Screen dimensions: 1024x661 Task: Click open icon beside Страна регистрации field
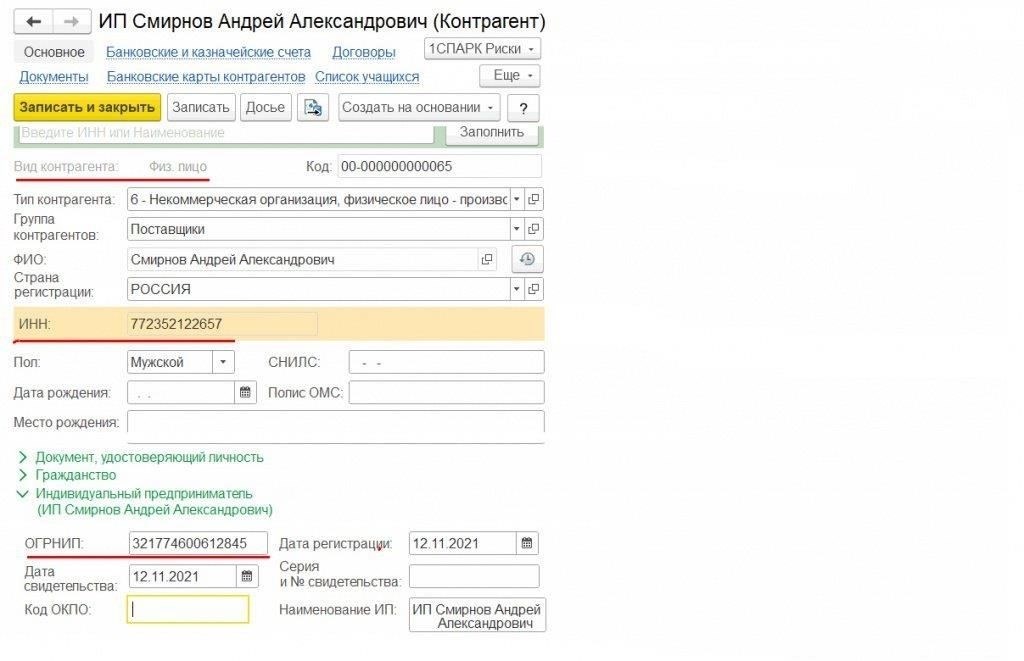coord(534,290)
